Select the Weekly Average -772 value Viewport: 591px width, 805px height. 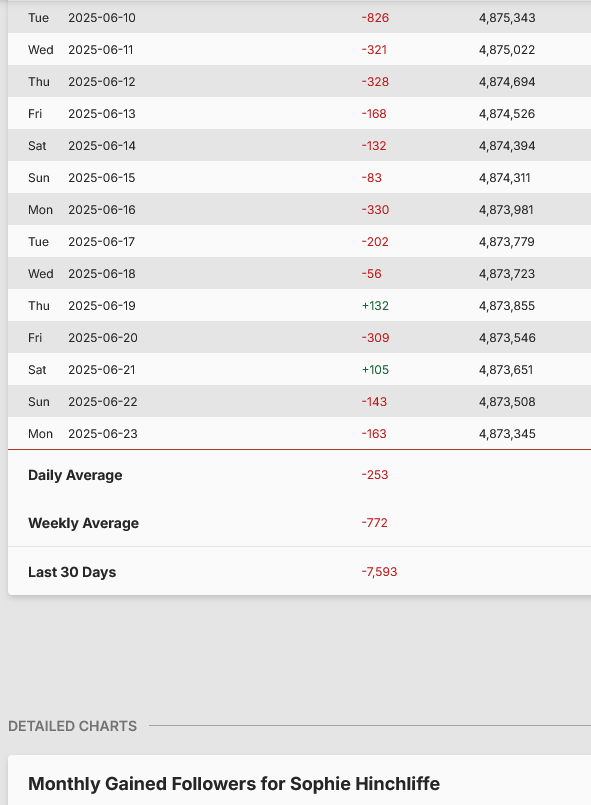click(374, 523)
